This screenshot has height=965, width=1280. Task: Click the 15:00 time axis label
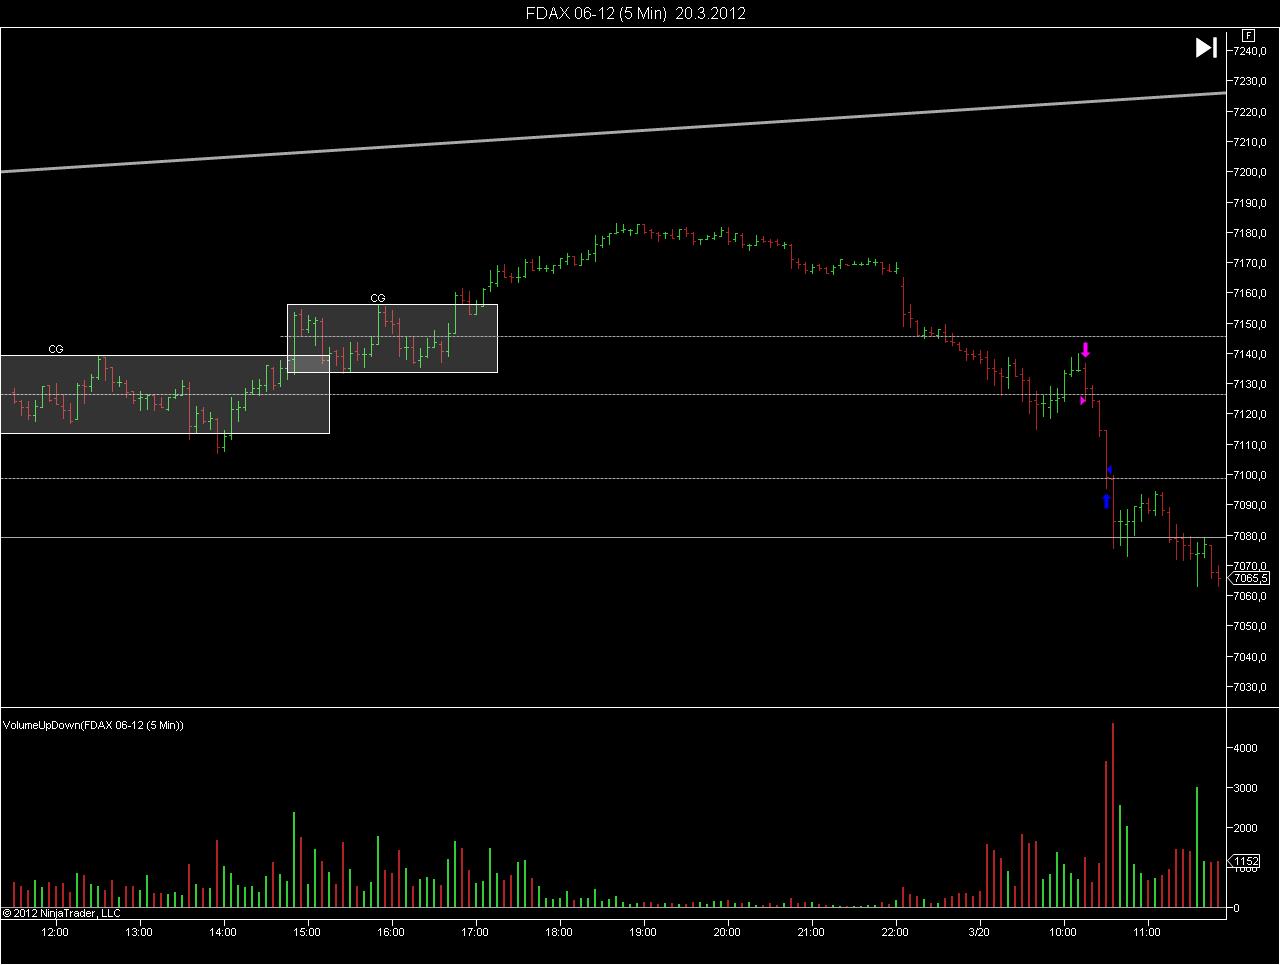tap(307, 932)
